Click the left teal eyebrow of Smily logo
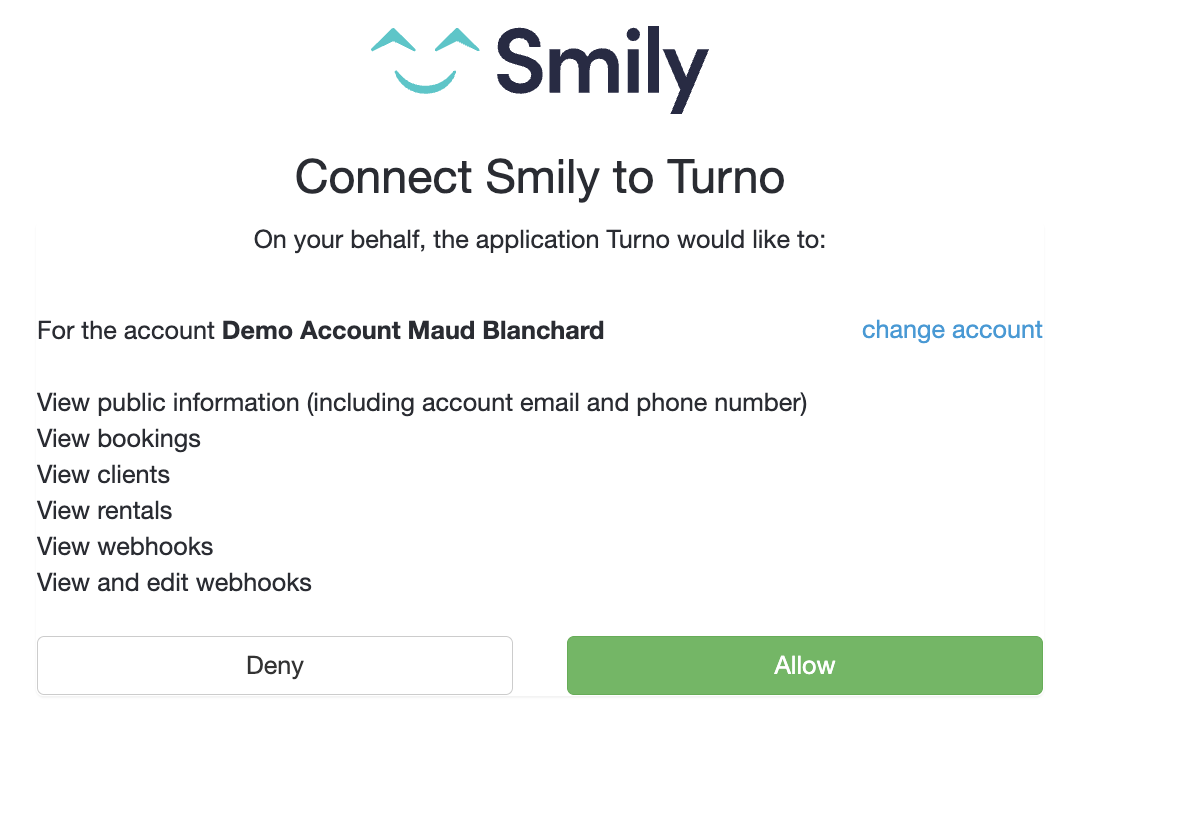This screenshot has width=1190, height=830. (393, 42)
